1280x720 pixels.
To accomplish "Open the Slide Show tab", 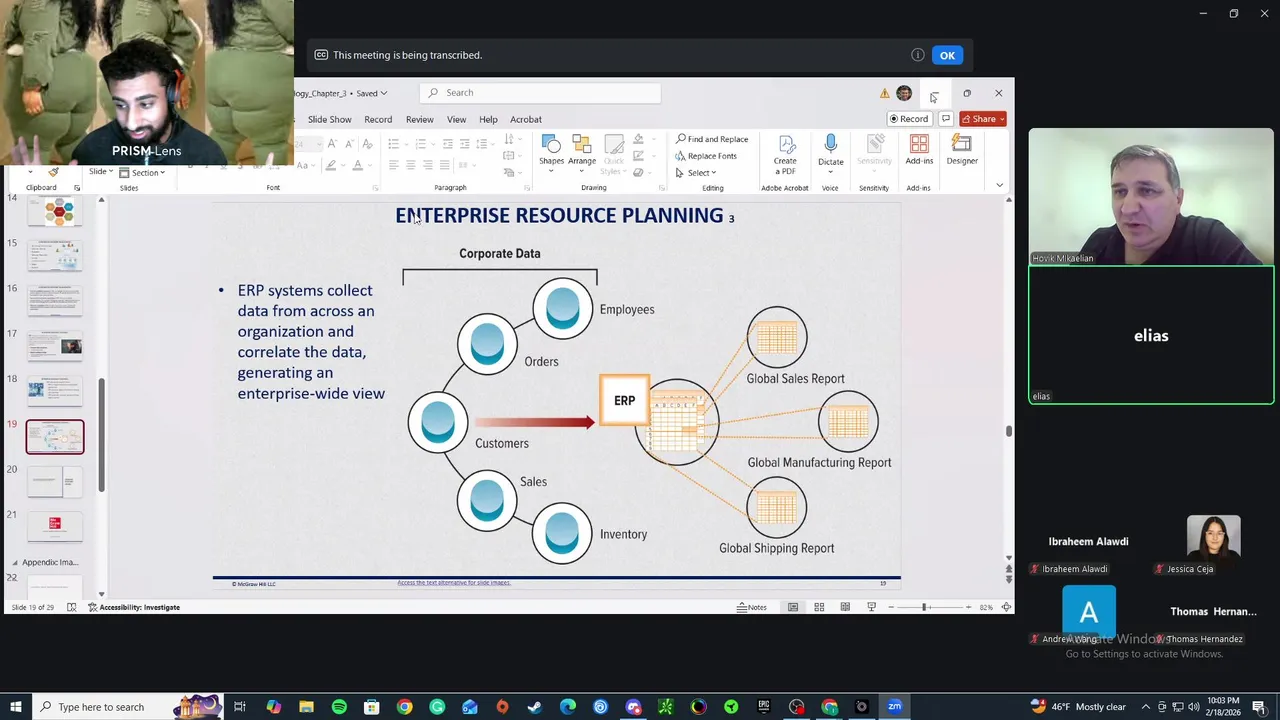I will (x=329, y=119).
